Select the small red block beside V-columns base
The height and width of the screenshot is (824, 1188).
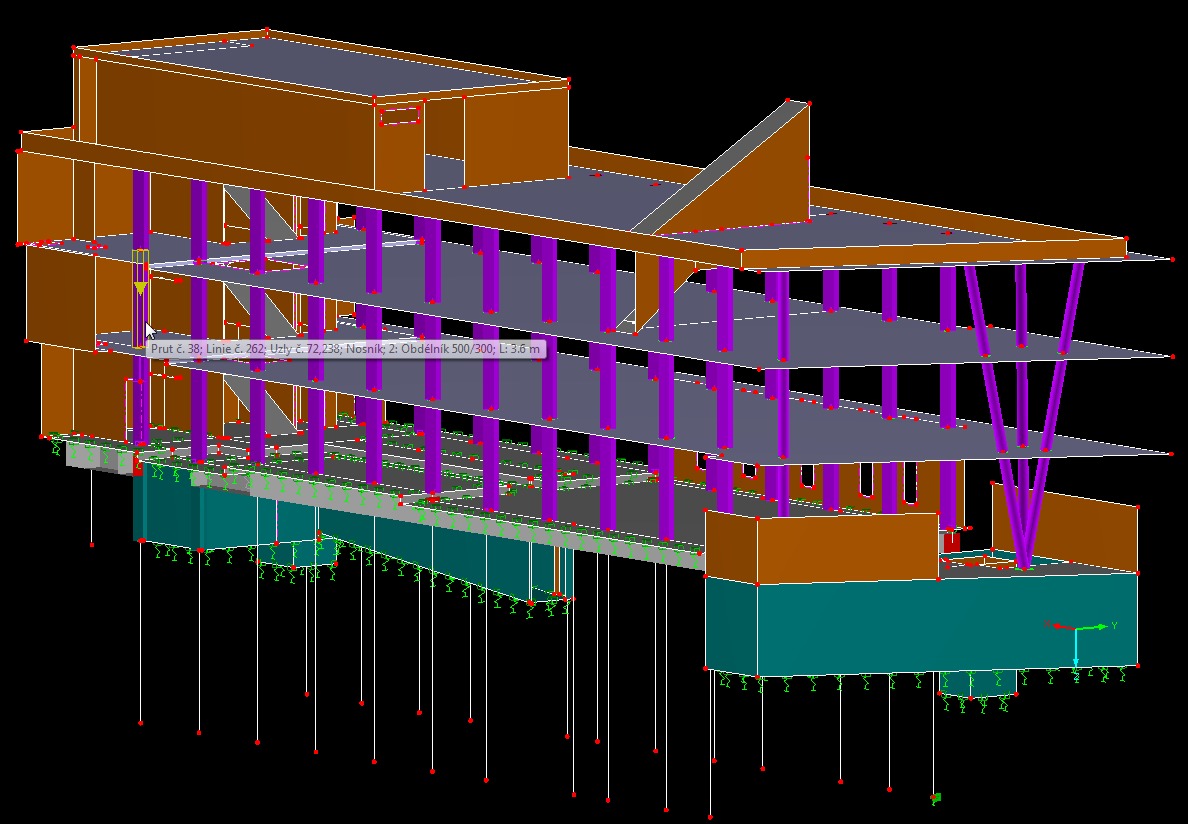[952, 541]
